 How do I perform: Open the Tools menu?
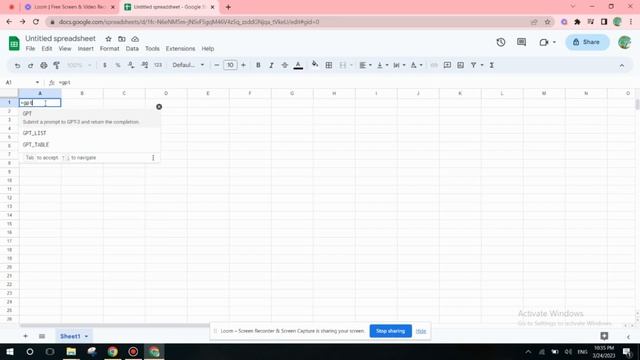click(x=152, y=49)
